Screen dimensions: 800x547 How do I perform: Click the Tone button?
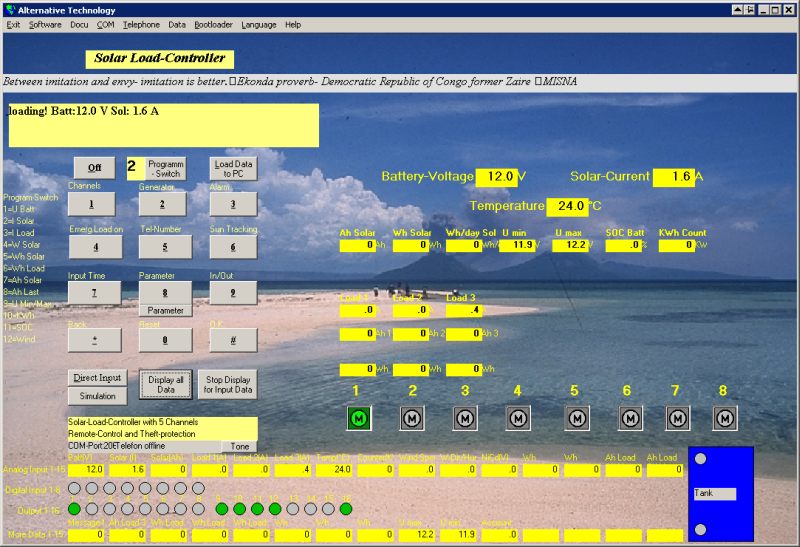click(240, 446)
